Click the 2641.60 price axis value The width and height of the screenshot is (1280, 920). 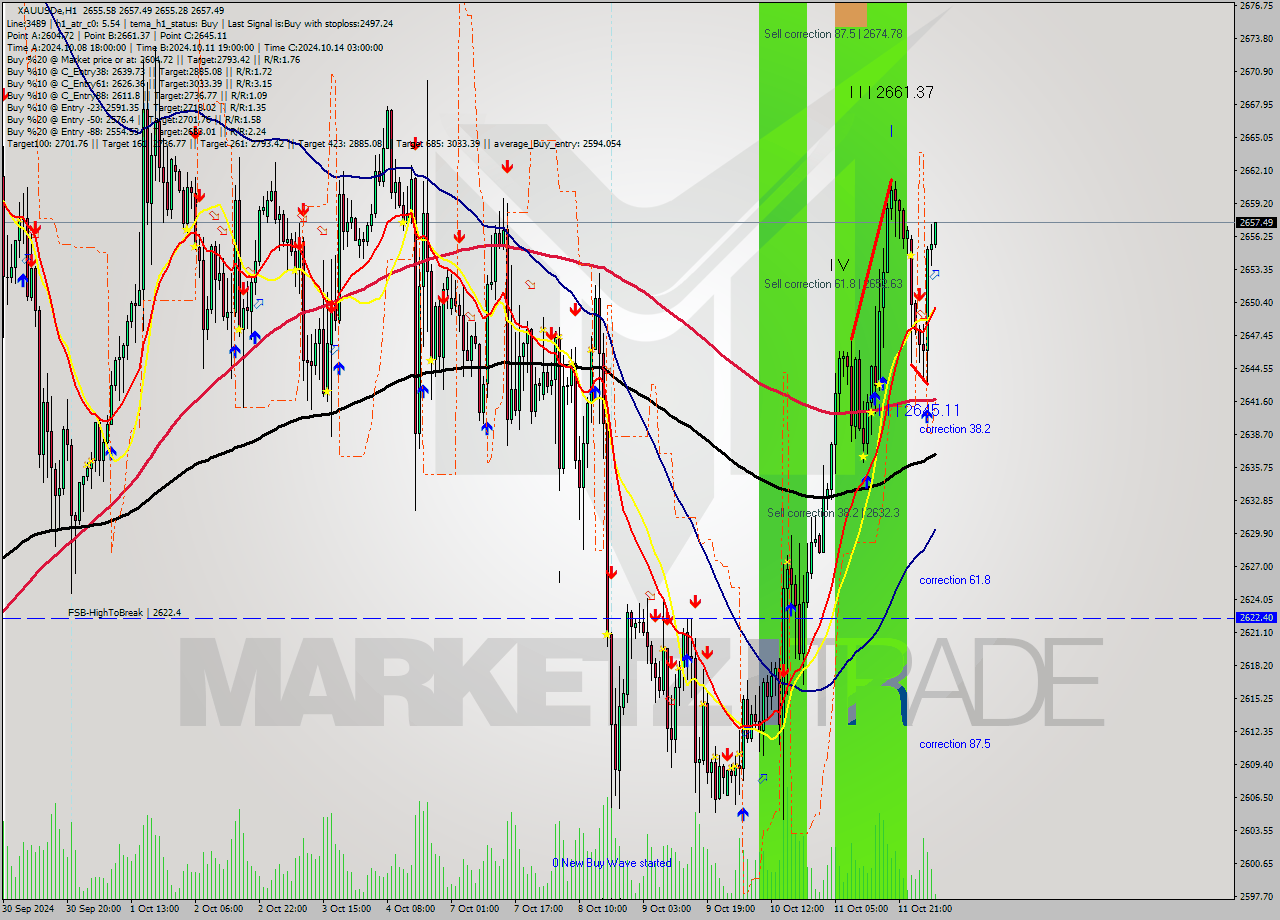[x=1256, y=401]
